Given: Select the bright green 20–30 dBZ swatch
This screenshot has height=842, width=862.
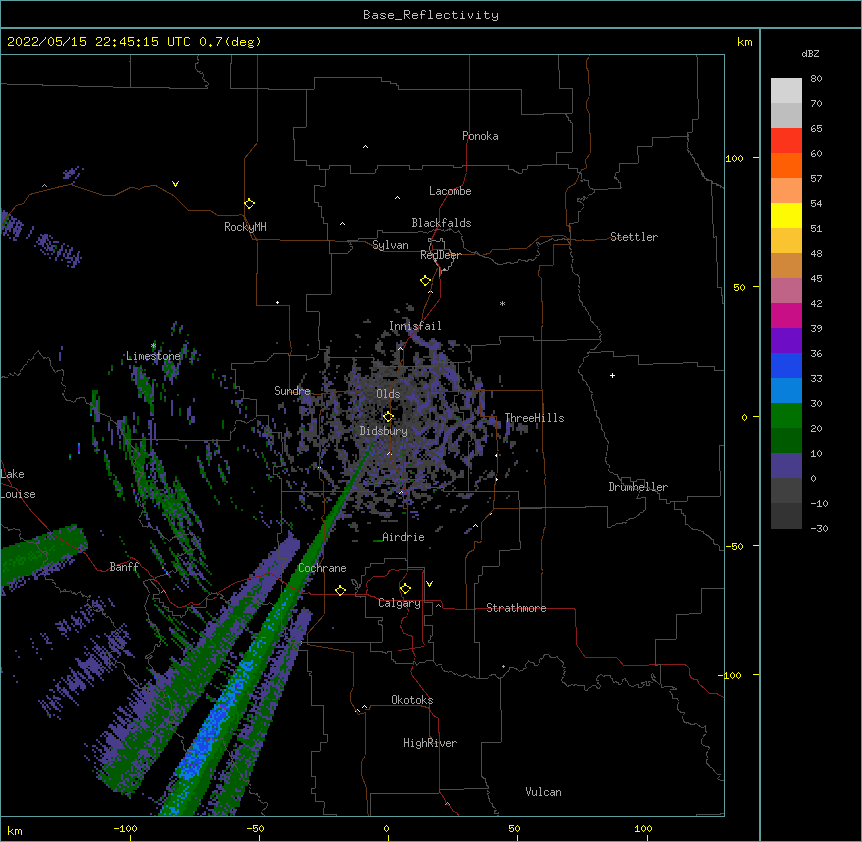Looking at the screenshot, I should (786, 416).
